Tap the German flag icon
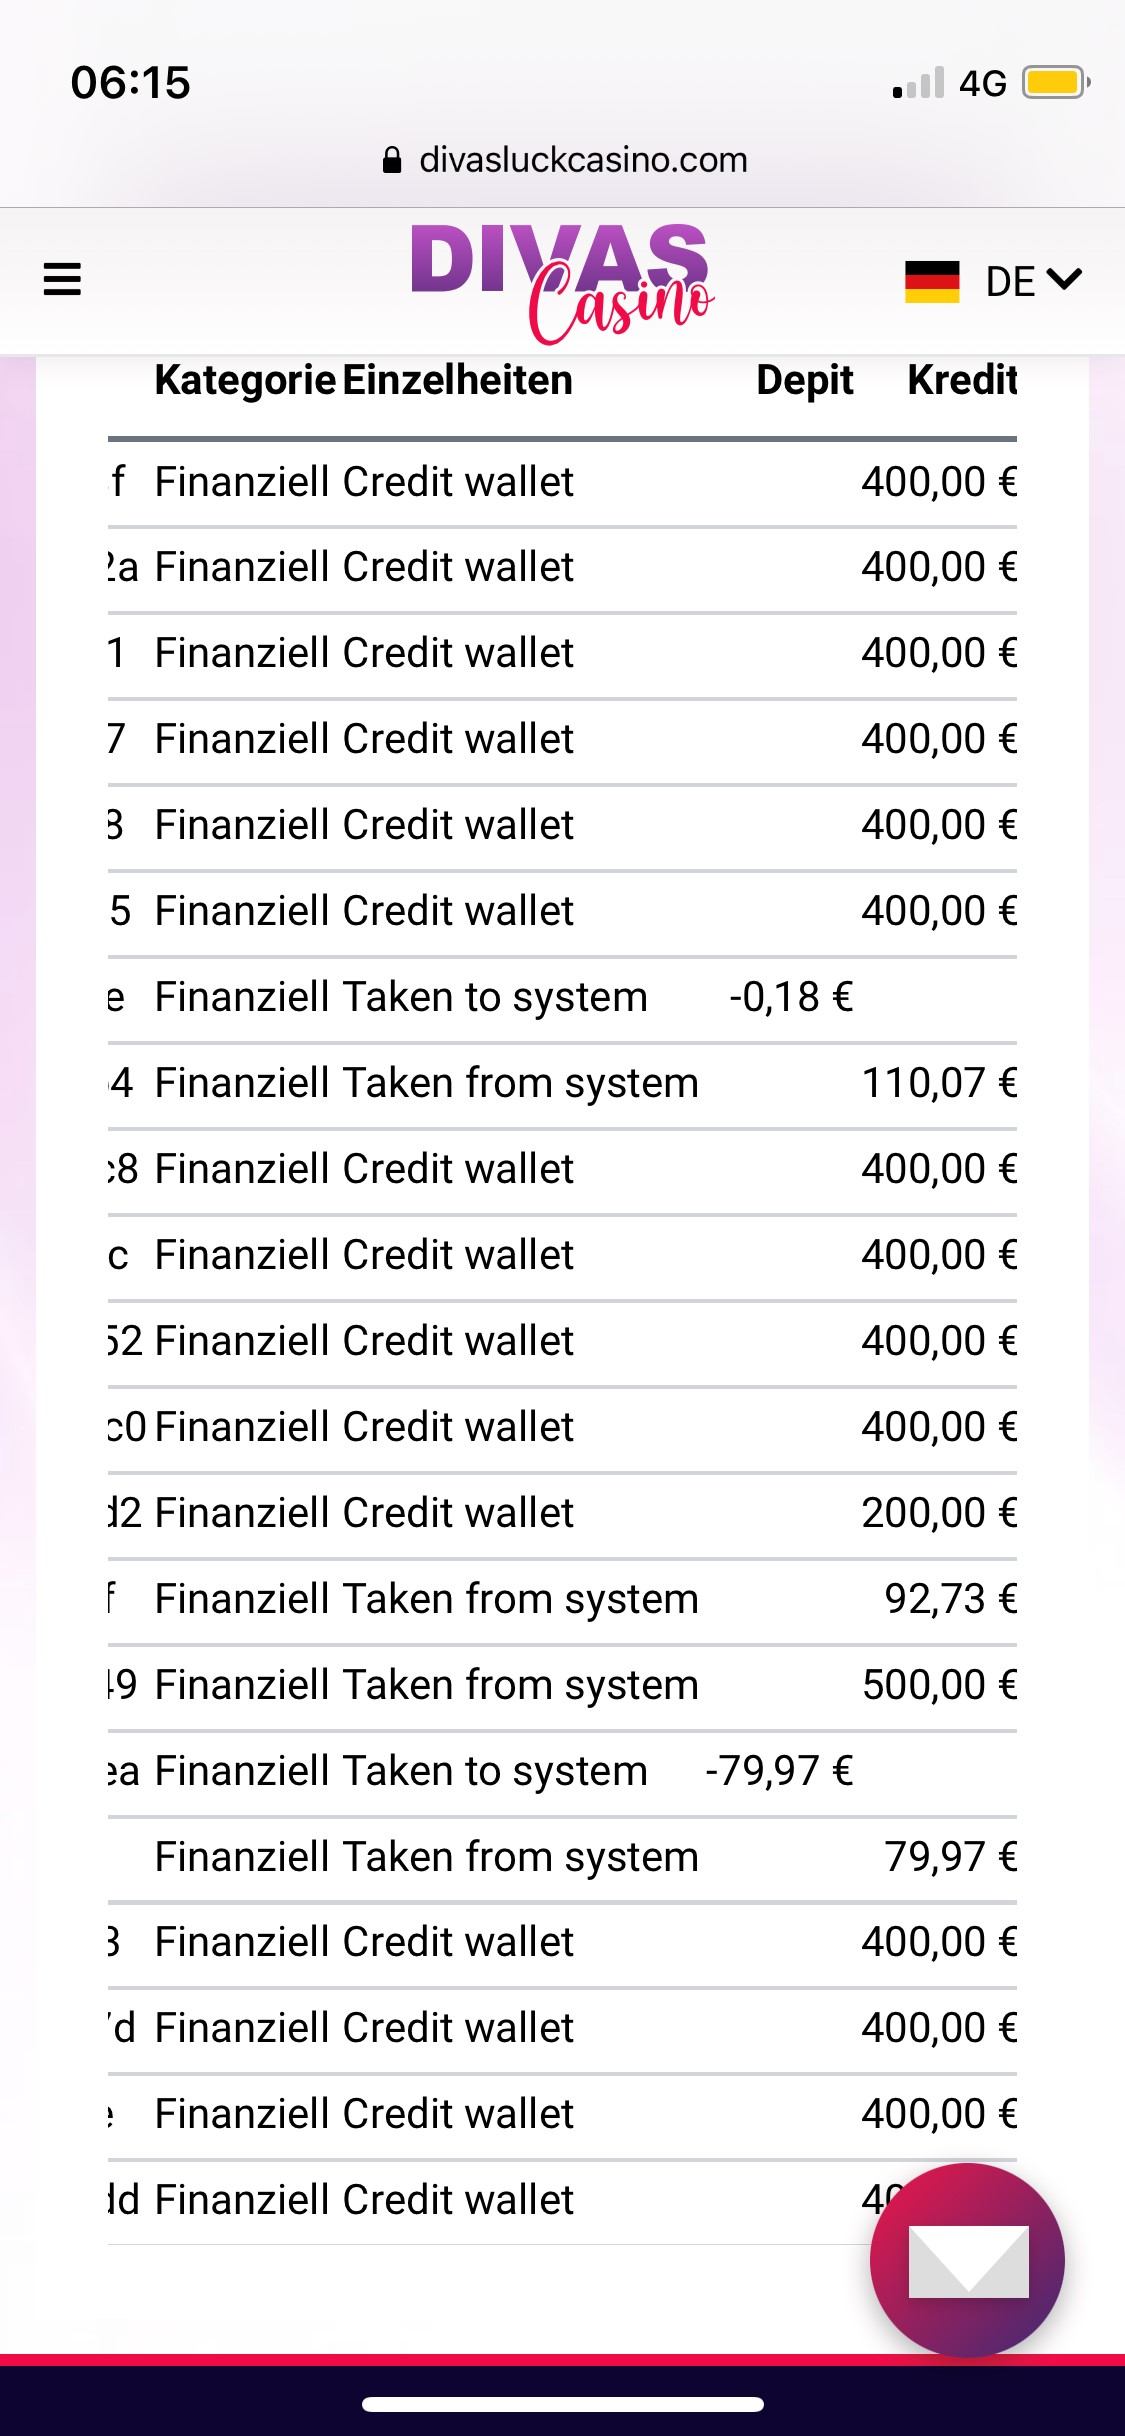The image size is (1125, 2436). point(932,282)
